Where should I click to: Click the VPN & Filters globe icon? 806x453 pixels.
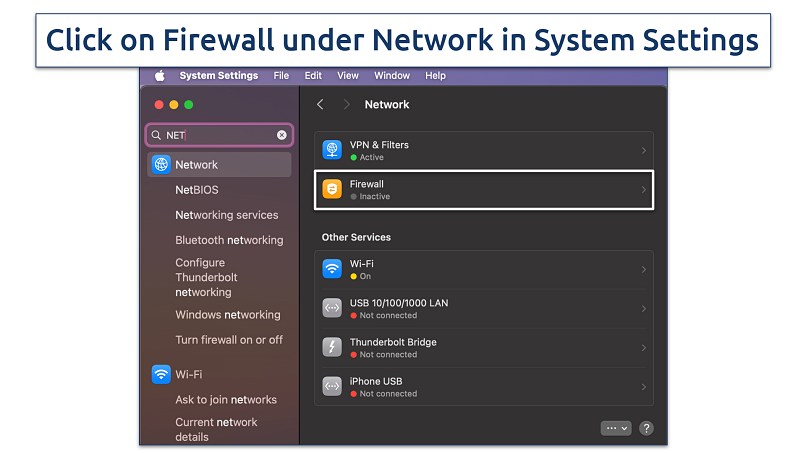332,151
